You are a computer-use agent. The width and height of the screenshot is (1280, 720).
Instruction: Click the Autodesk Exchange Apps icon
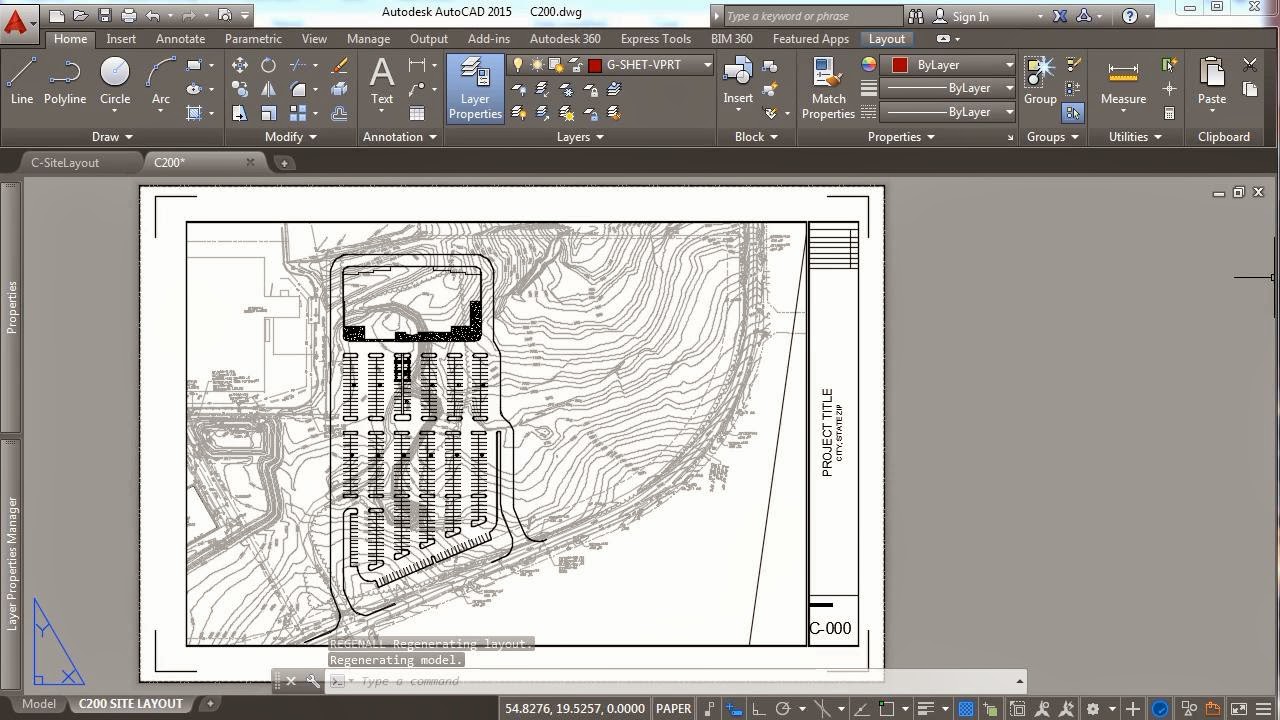coord(1059,16)
